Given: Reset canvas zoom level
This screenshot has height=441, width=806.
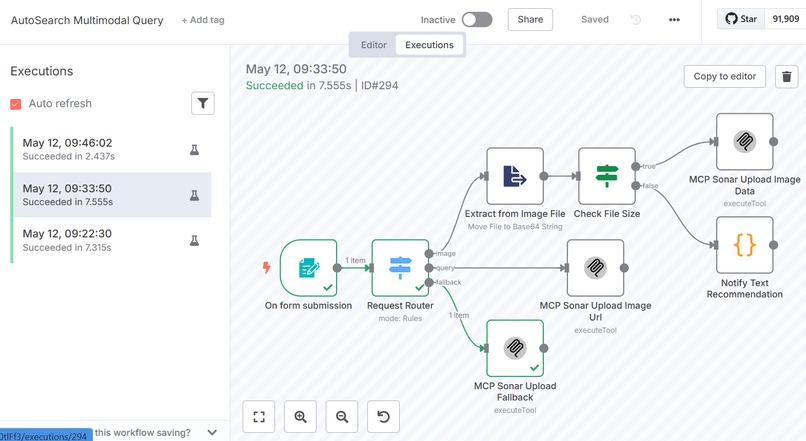Looking at the screenshot, I should coord(383,416).
